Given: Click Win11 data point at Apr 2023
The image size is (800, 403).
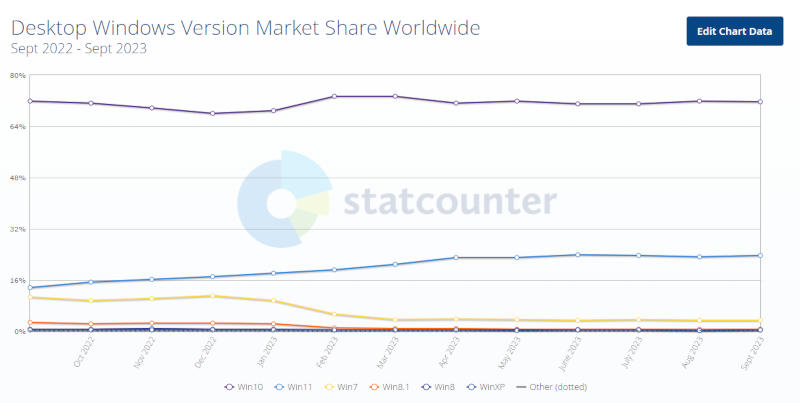Looking at the screenshot, I should [455, 257].
